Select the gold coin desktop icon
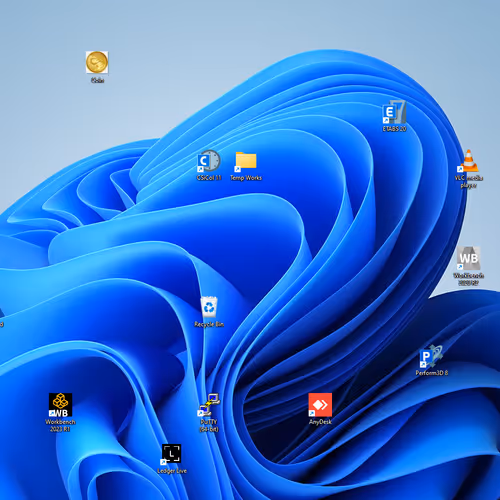The width and height of the screenshot is (500, 500). tap(97, 62)
